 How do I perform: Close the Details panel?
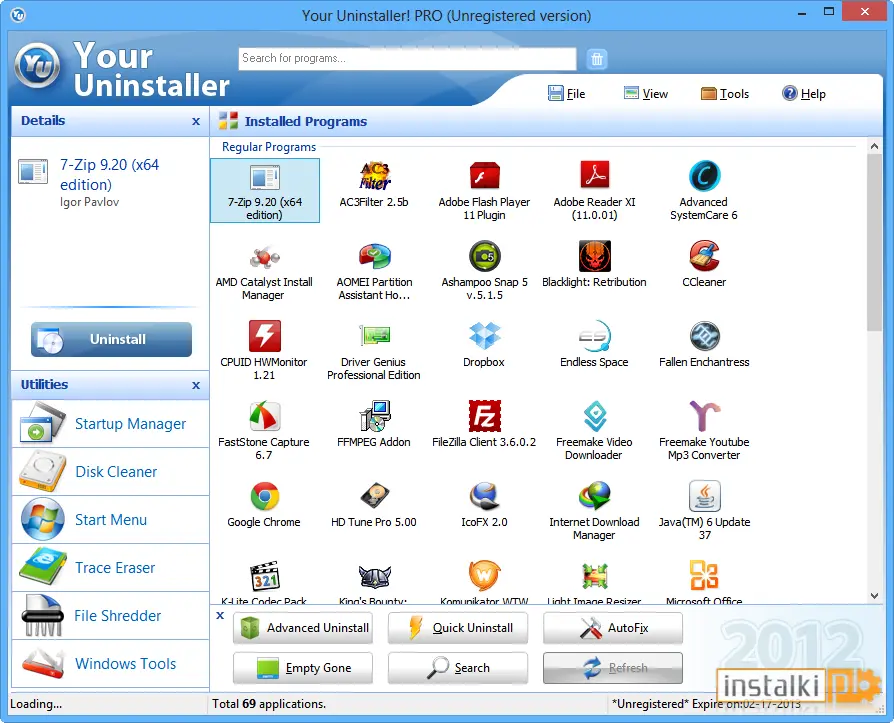click(196, 121)
